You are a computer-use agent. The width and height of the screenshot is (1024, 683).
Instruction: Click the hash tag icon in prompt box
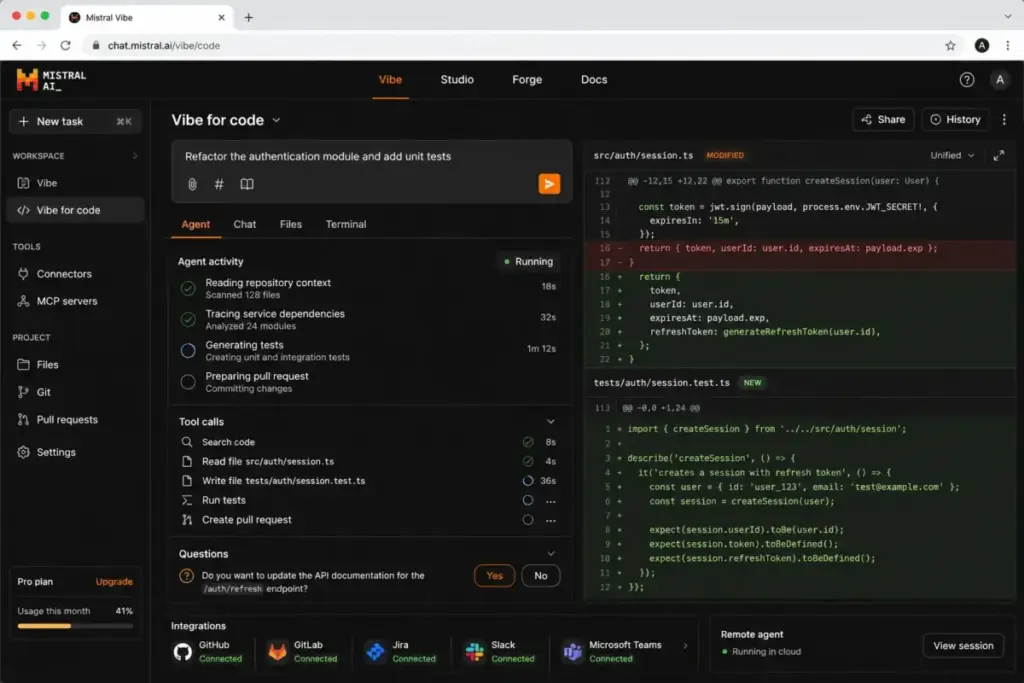pos(219,184)
